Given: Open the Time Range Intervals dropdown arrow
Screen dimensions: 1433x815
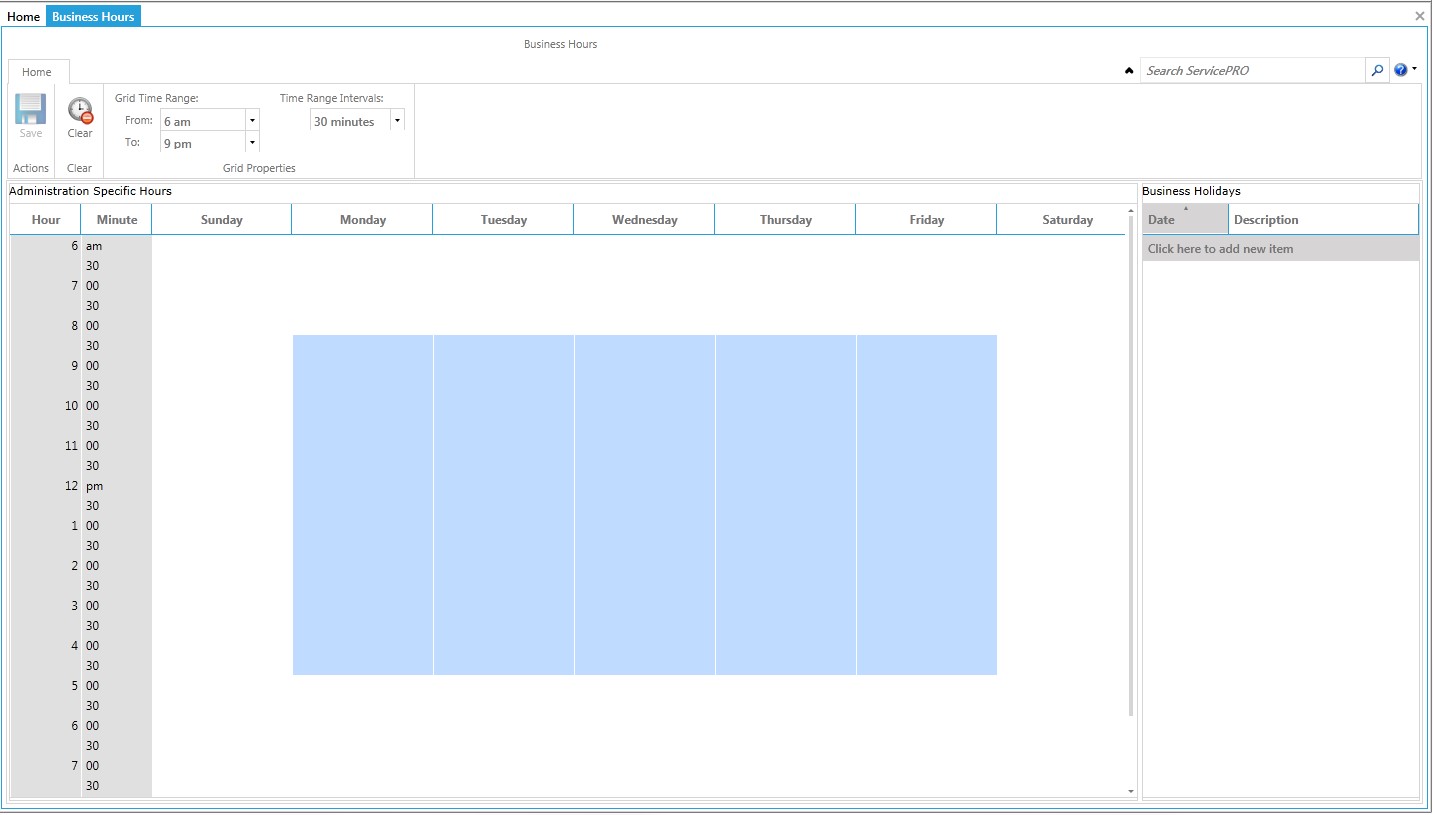Looking at the screenshot, I should pos(397,120).
